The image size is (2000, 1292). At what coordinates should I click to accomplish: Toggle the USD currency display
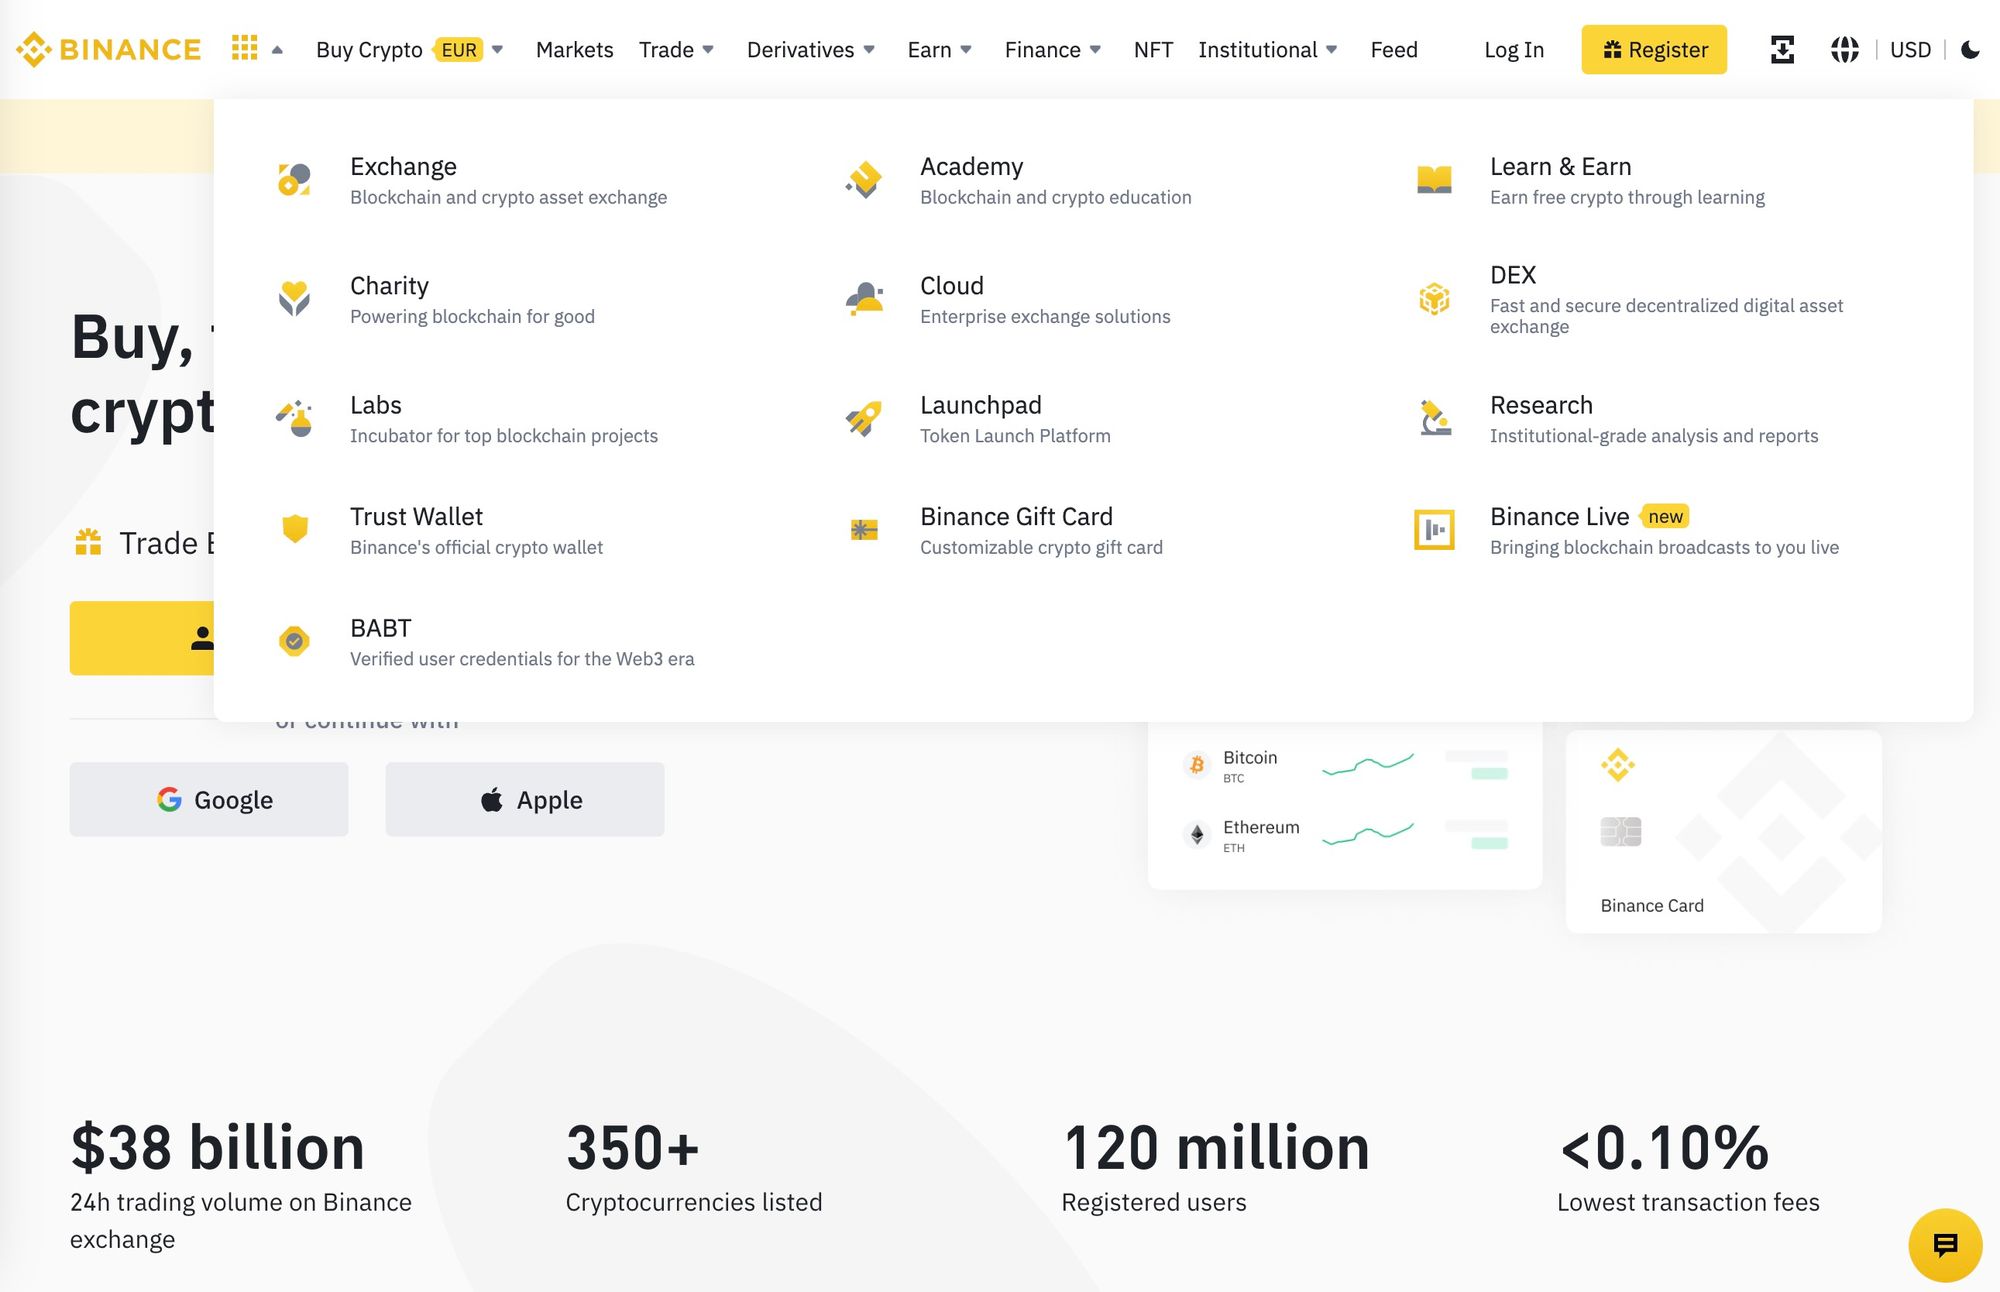1910,48
